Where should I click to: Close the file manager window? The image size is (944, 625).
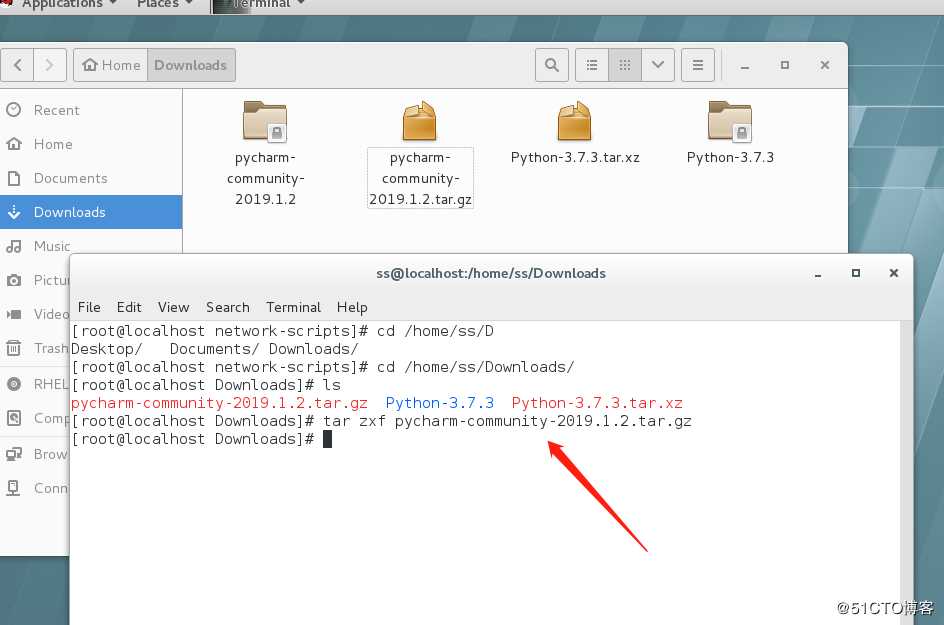pos(825,65)
